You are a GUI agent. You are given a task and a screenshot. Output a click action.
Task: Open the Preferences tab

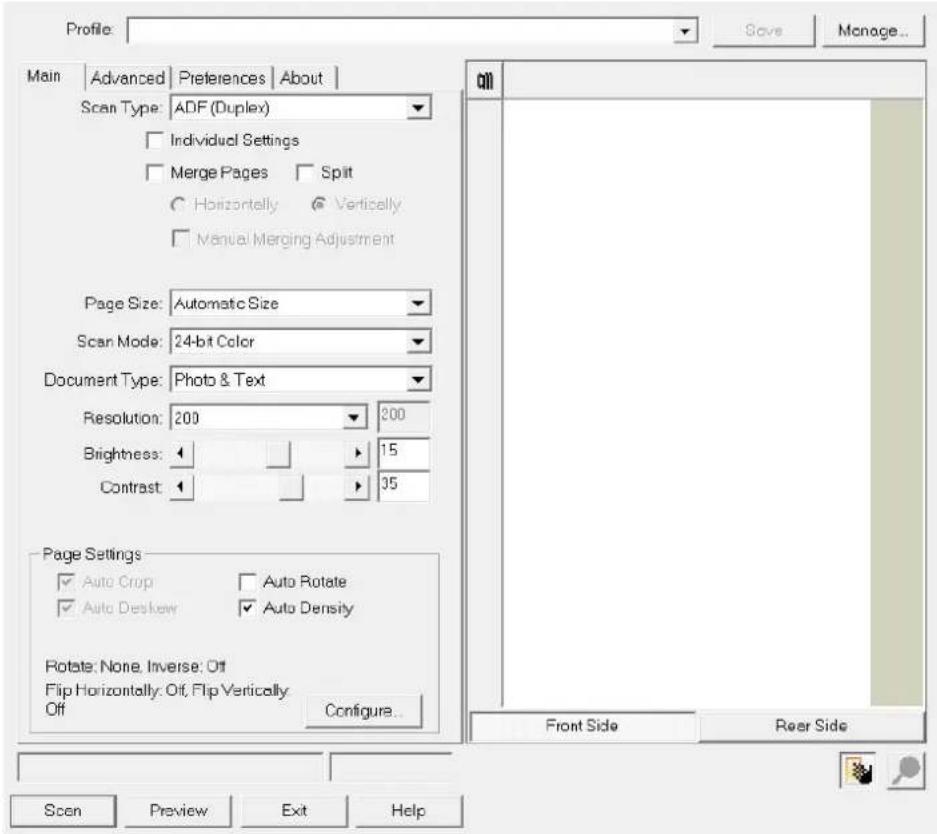222,78
